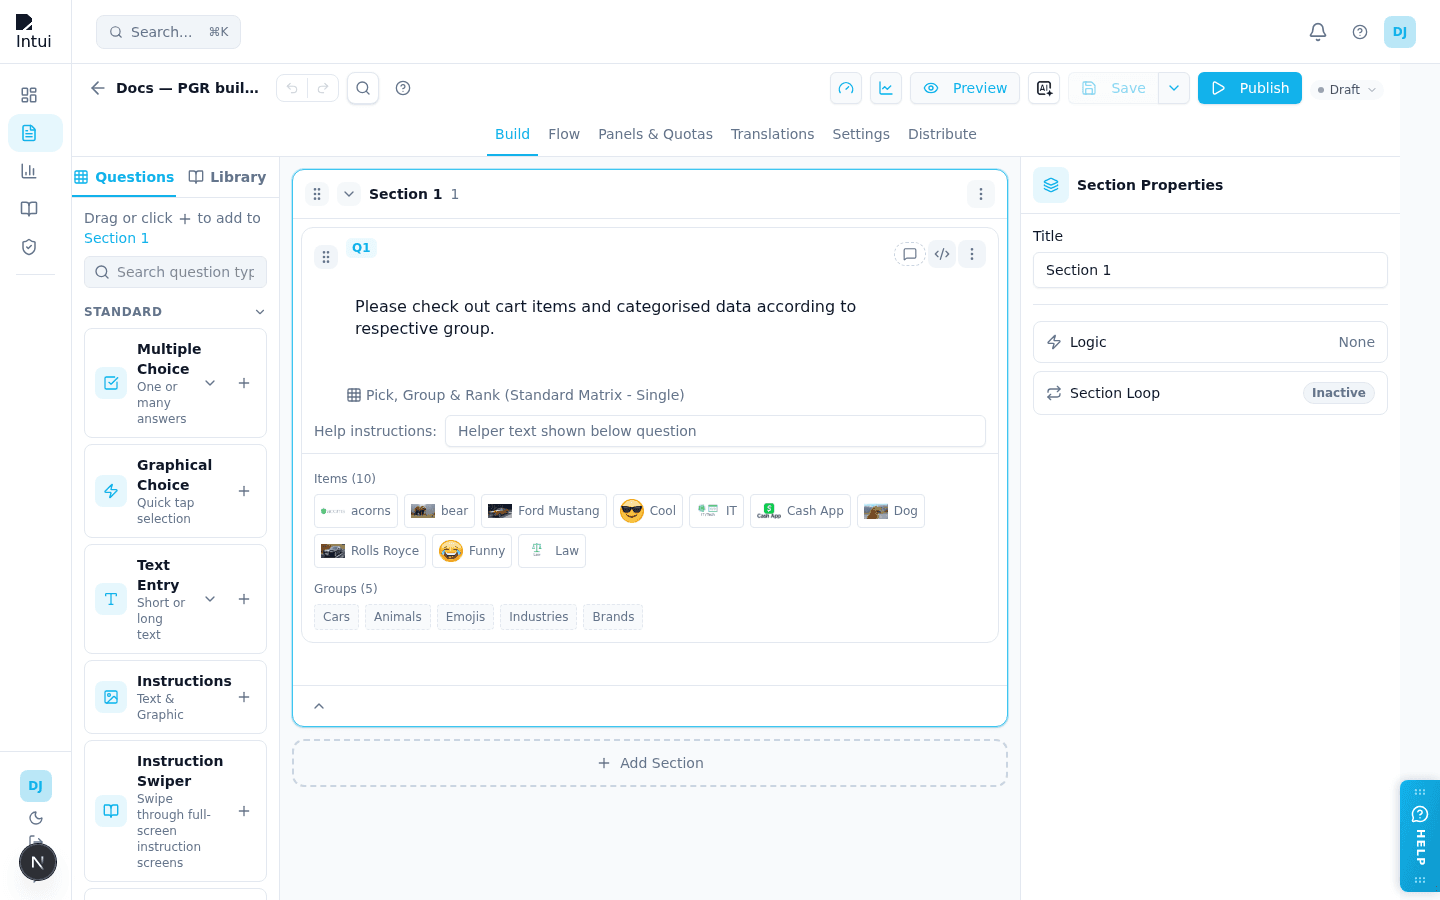
Task: Open Distribute tab
Action: click(942, 134)
